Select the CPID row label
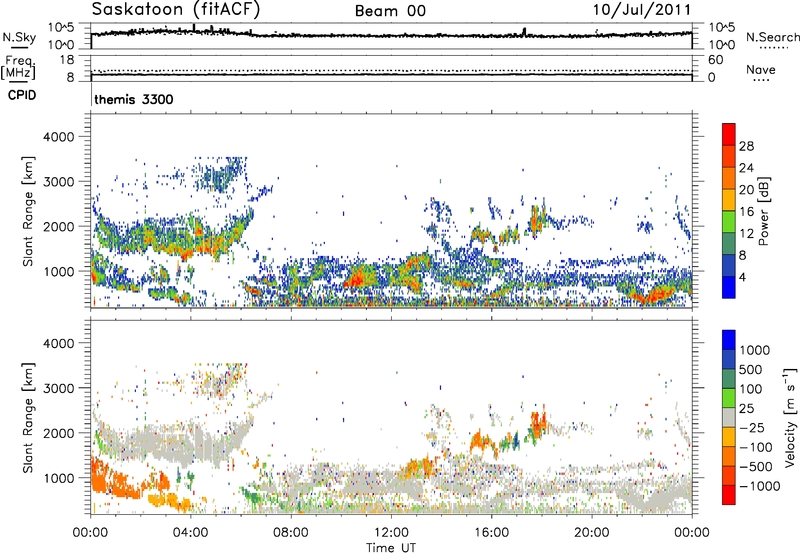This screenshot has width=800, height=554. pos(22,95)
